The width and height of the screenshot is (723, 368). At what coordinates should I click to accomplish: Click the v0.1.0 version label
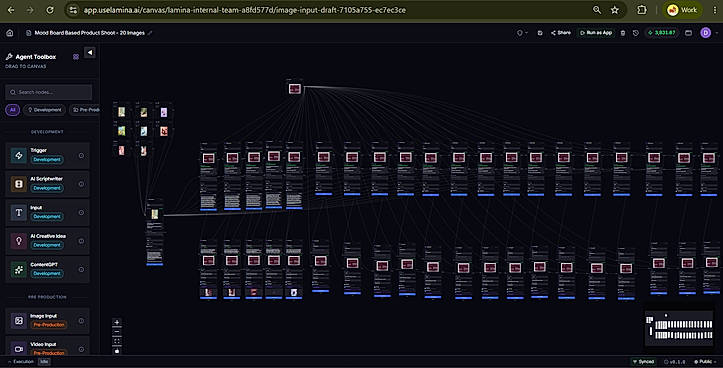[x=675, y=362]
